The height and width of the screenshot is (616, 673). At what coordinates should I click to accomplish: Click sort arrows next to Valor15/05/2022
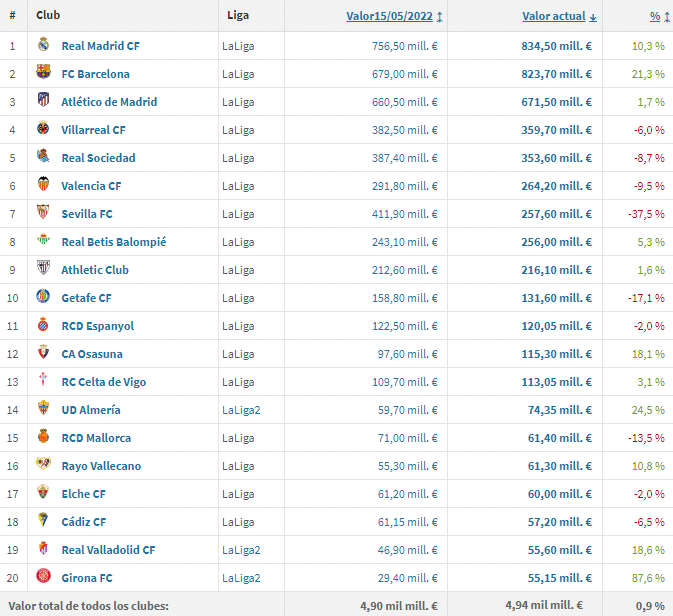pos(440,17)
